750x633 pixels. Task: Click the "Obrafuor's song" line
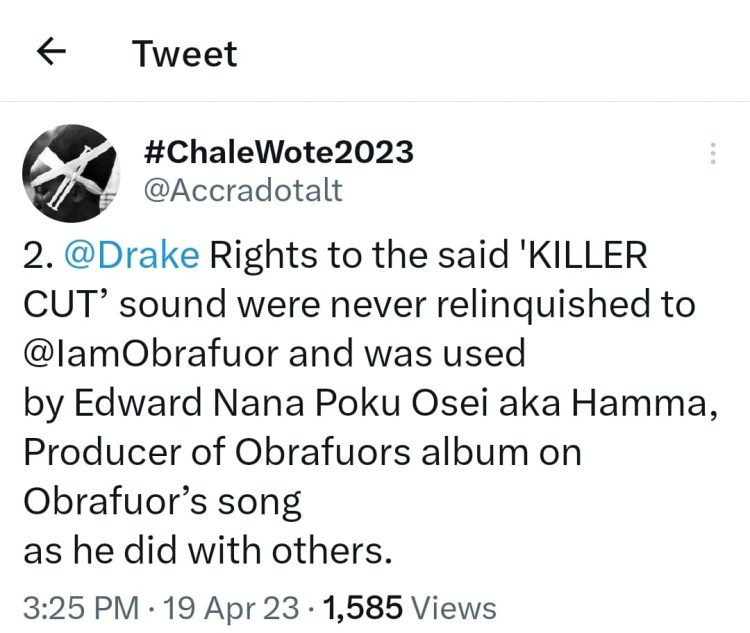[x=162, y=500]
